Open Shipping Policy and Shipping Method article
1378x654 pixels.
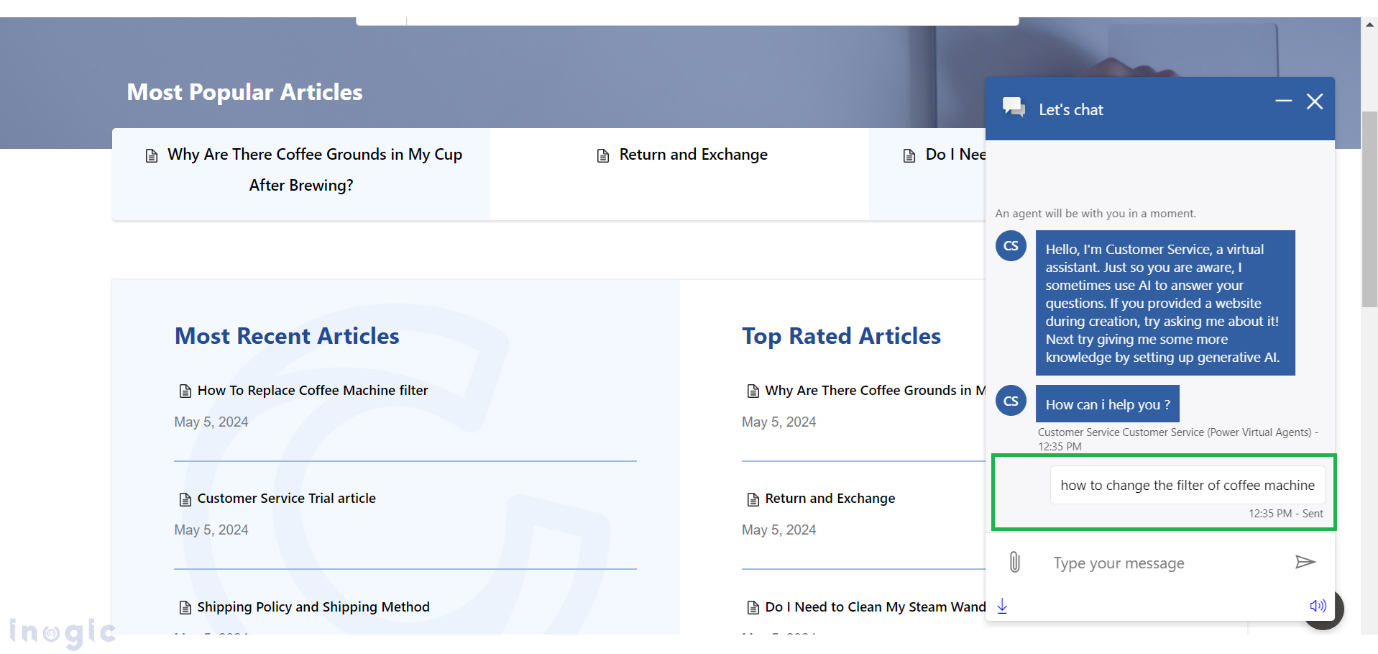313,607
